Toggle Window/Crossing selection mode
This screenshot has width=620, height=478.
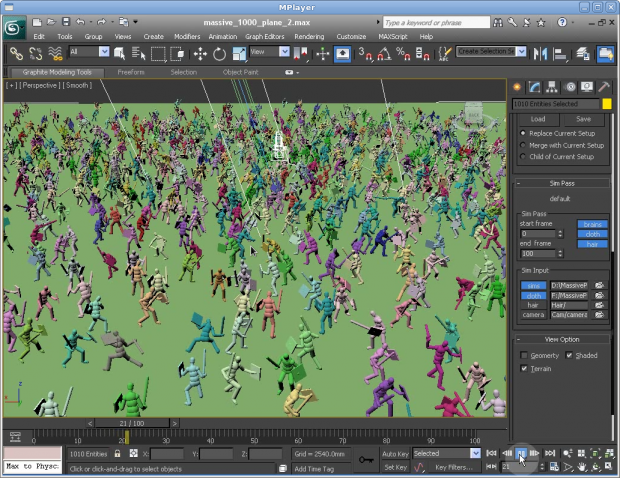(177, 53)
